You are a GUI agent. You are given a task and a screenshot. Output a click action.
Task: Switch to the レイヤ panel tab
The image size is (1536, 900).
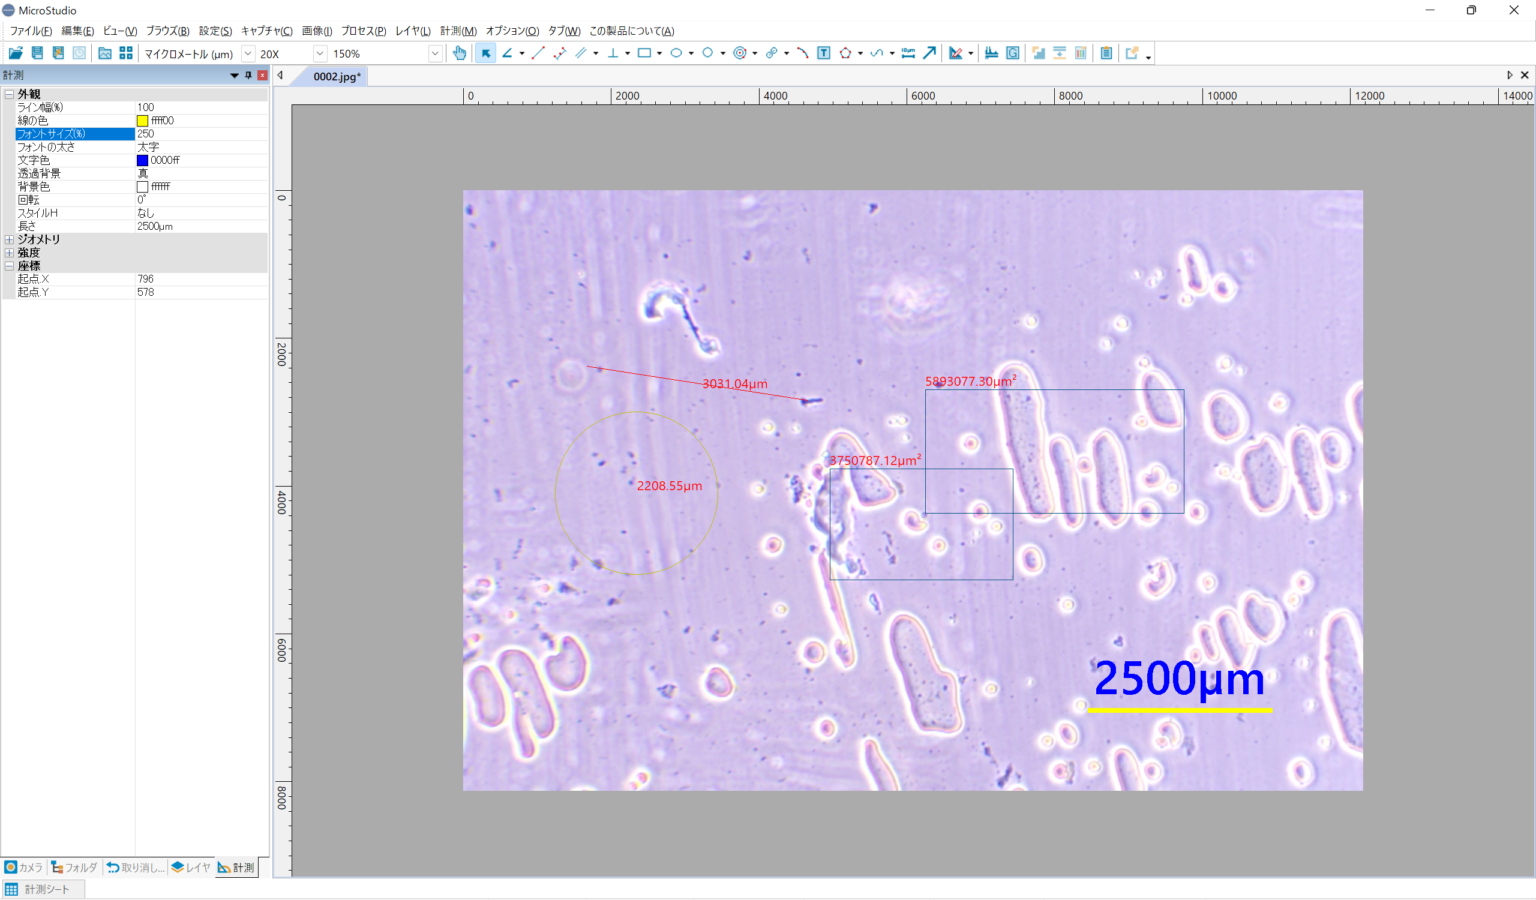191,867
